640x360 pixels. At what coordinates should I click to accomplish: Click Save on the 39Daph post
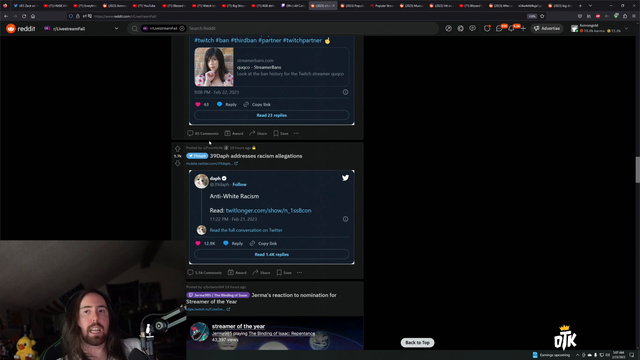pos(284,273)
